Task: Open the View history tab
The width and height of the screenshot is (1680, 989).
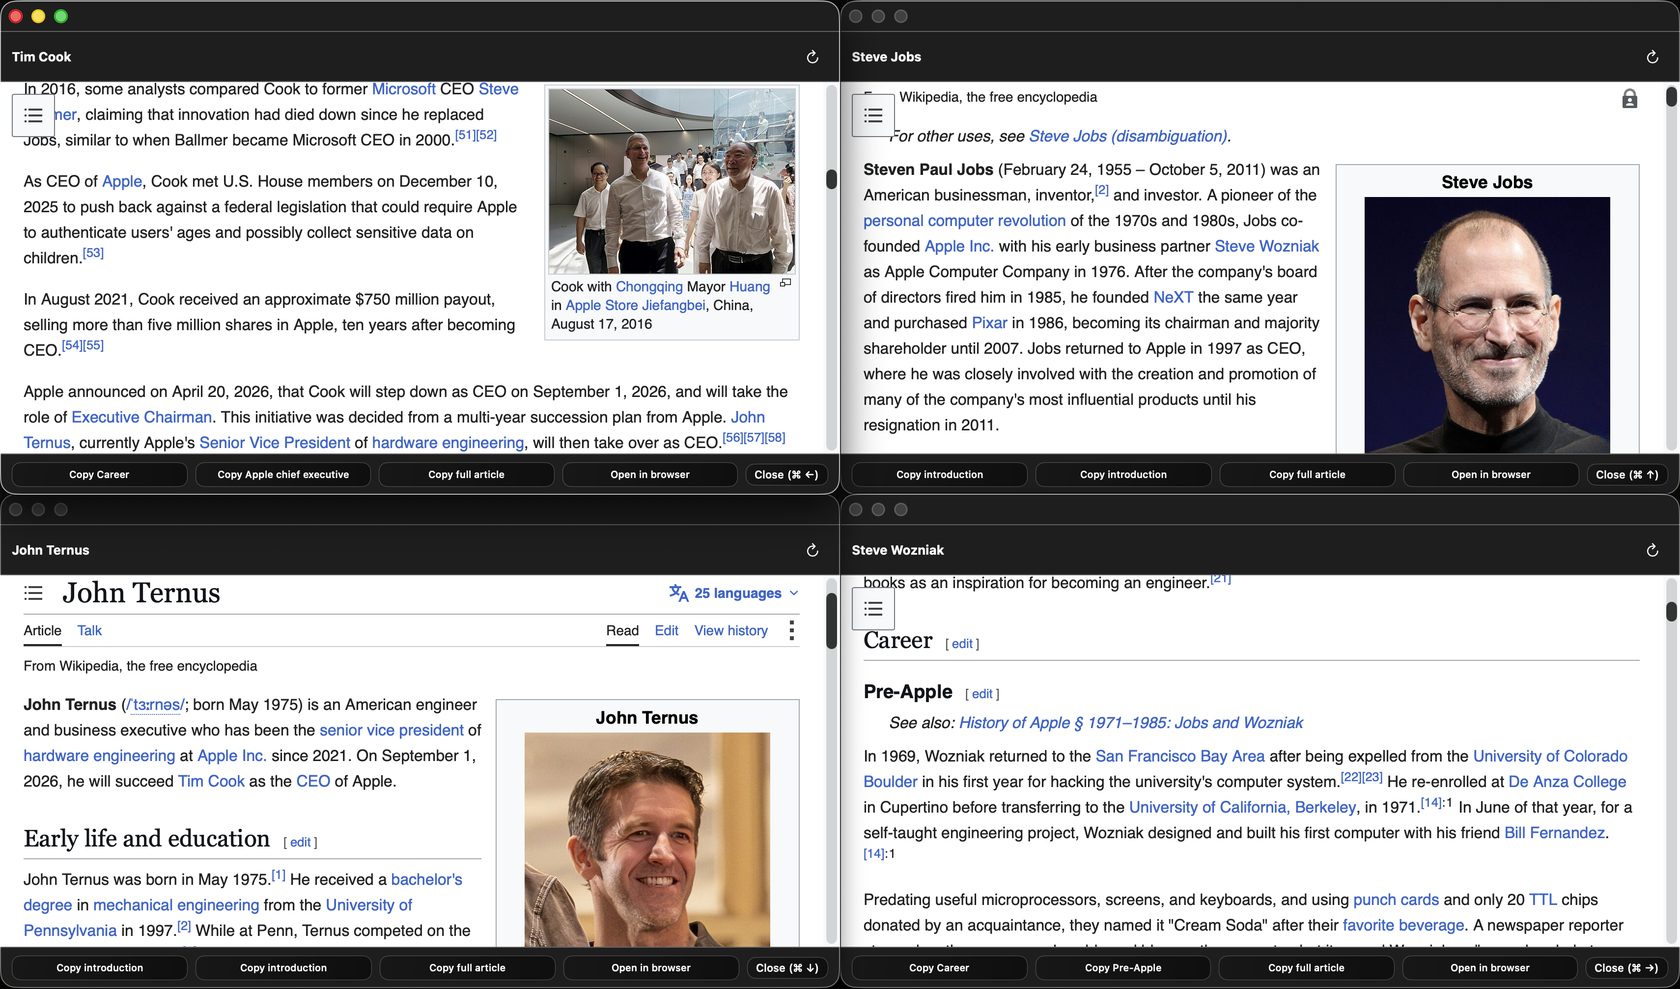Action: 731,630
